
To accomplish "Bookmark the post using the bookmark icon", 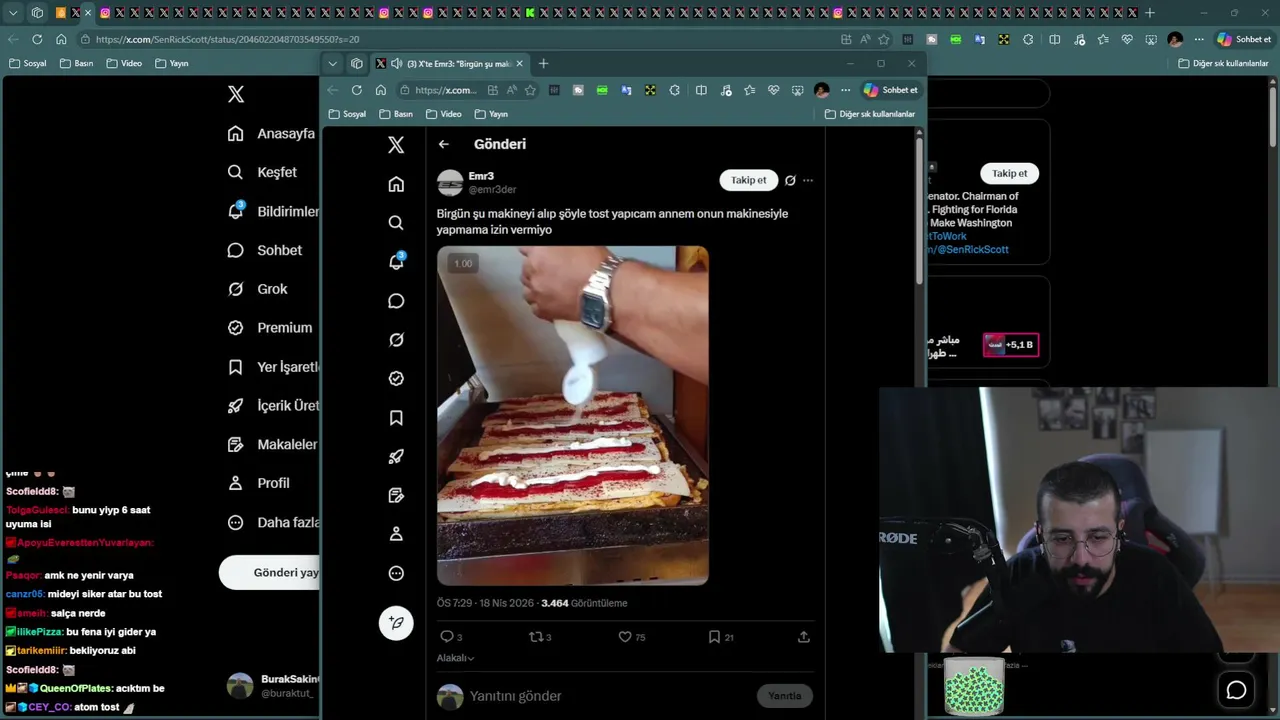I will [714, 637].
